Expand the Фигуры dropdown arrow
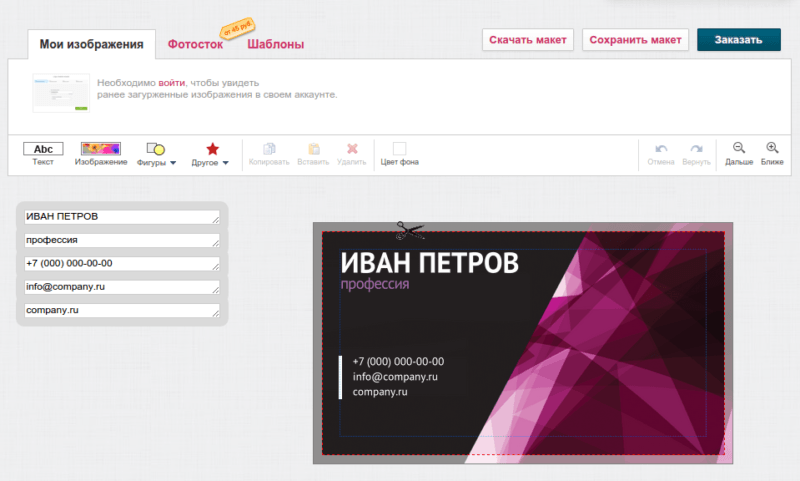 (173, 163)
